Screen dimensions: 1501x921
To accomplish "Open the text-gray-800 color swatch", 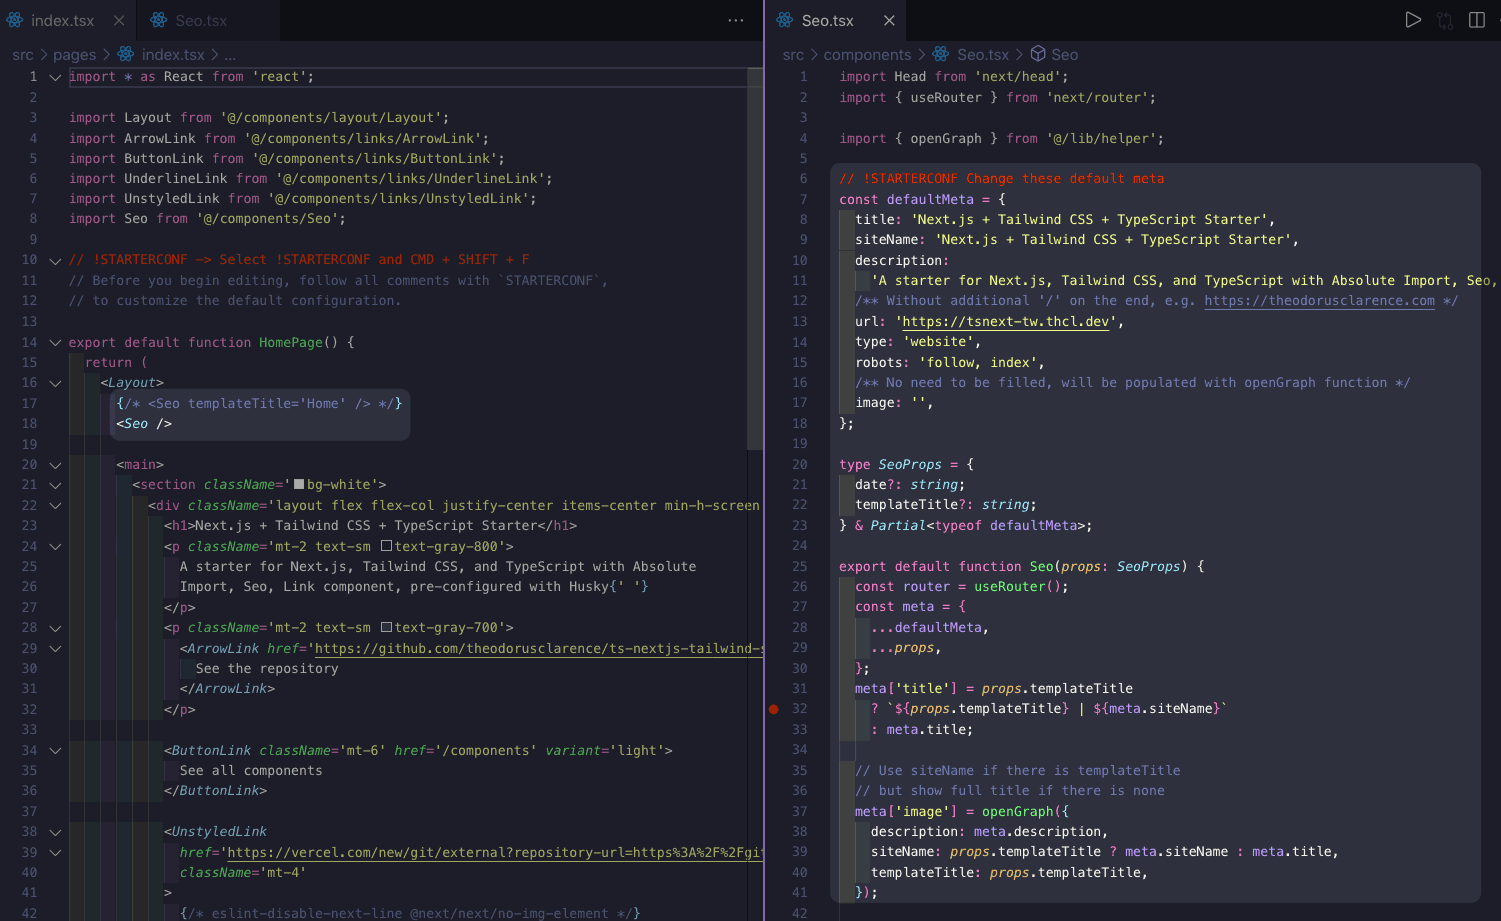I will pyautogui.click(x=387, y=547).
